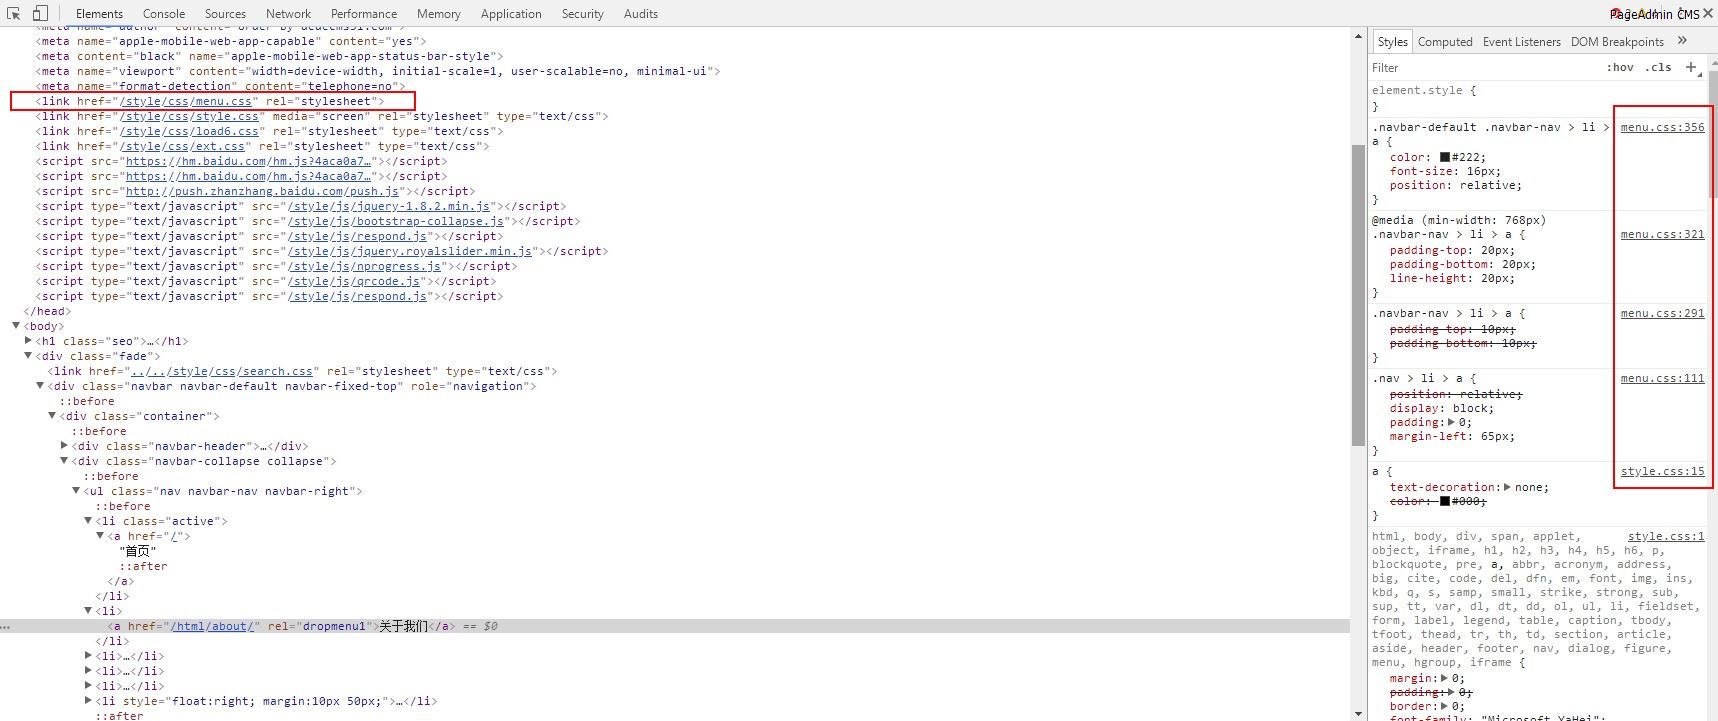Open the Sources tab

pyautogui.click(x=225, y=14)
